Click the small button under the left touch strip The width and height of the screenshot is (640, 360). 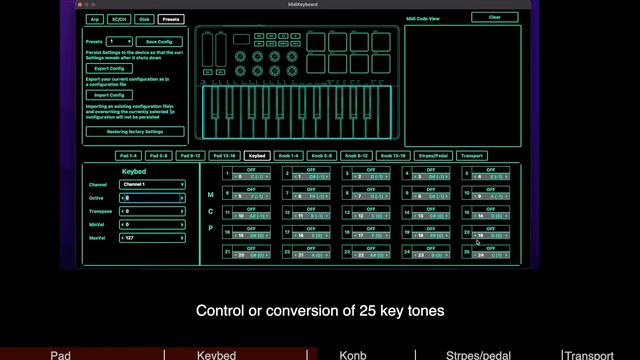(207, 72)
